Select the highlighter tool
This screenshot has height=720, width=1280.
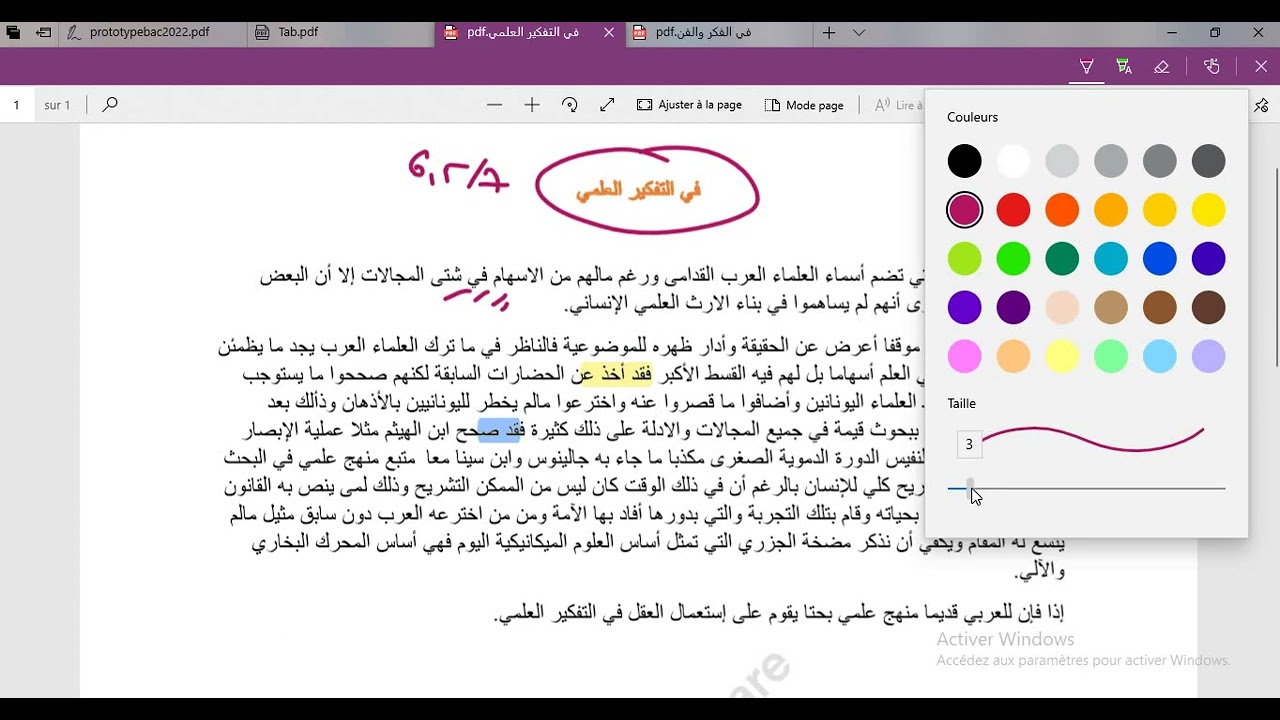click(1124, 67)
